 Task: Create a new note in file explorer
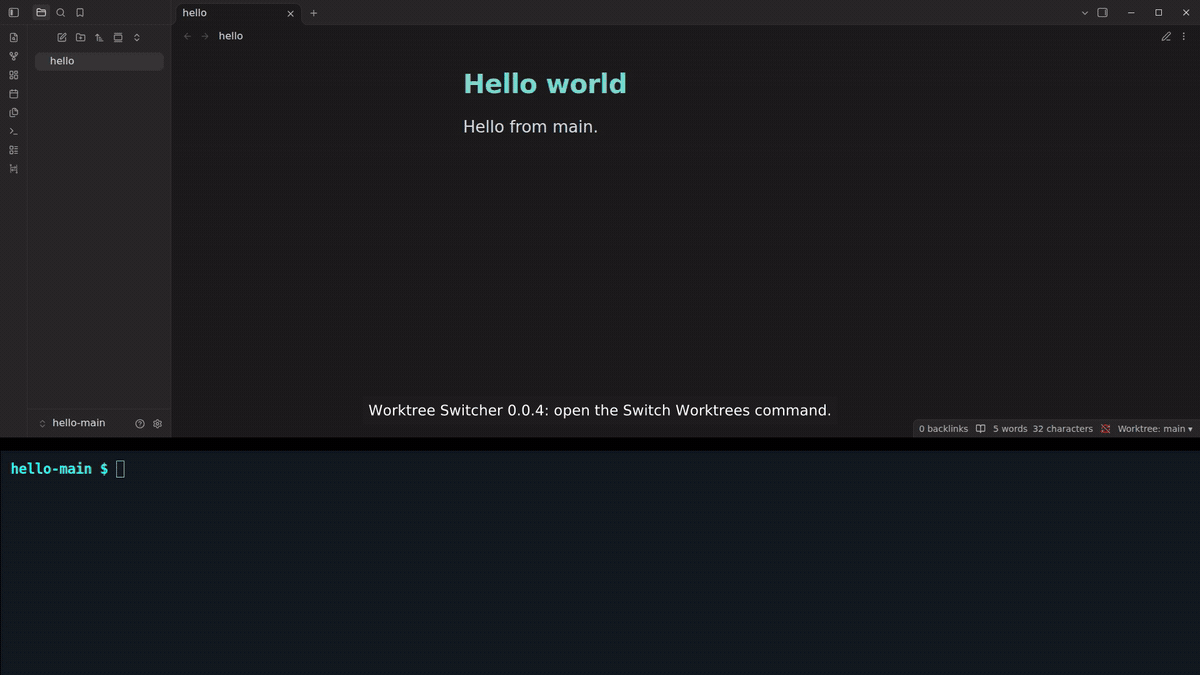(62, 38)
